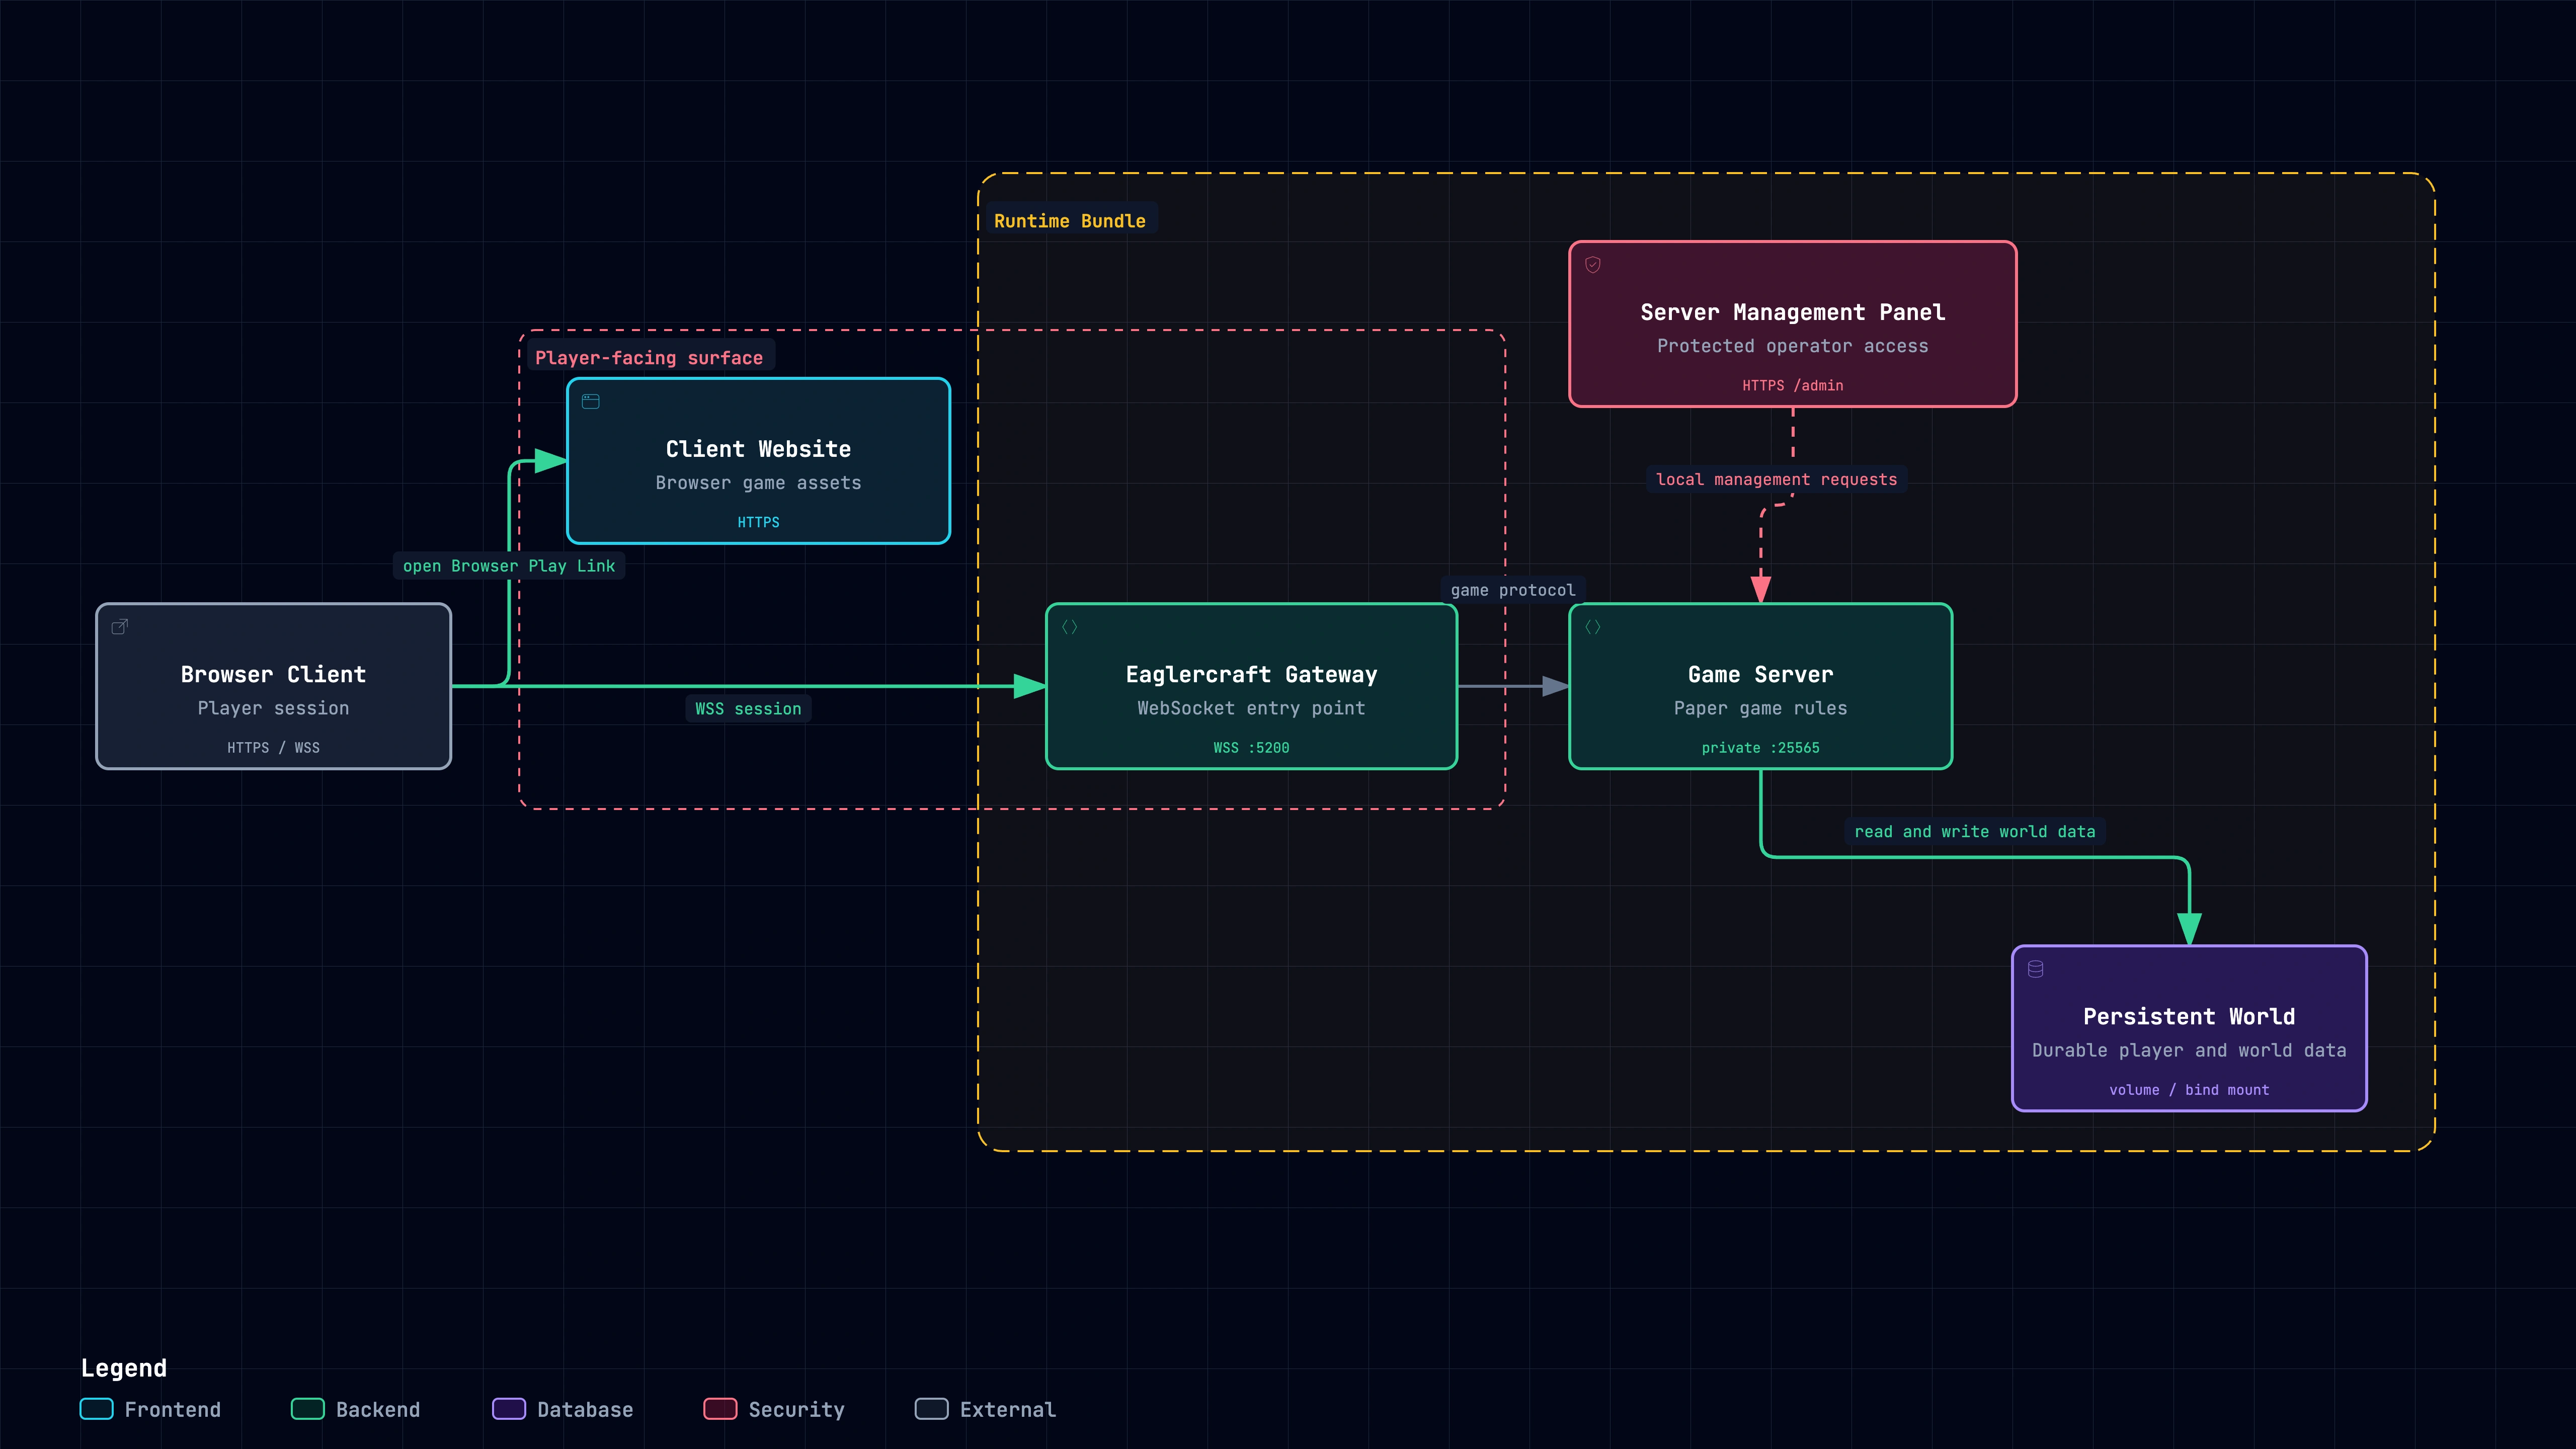2576x1449 pixels.
Task: Click the 'open Browser Play Link' edge label
Action: coord(509,566)
